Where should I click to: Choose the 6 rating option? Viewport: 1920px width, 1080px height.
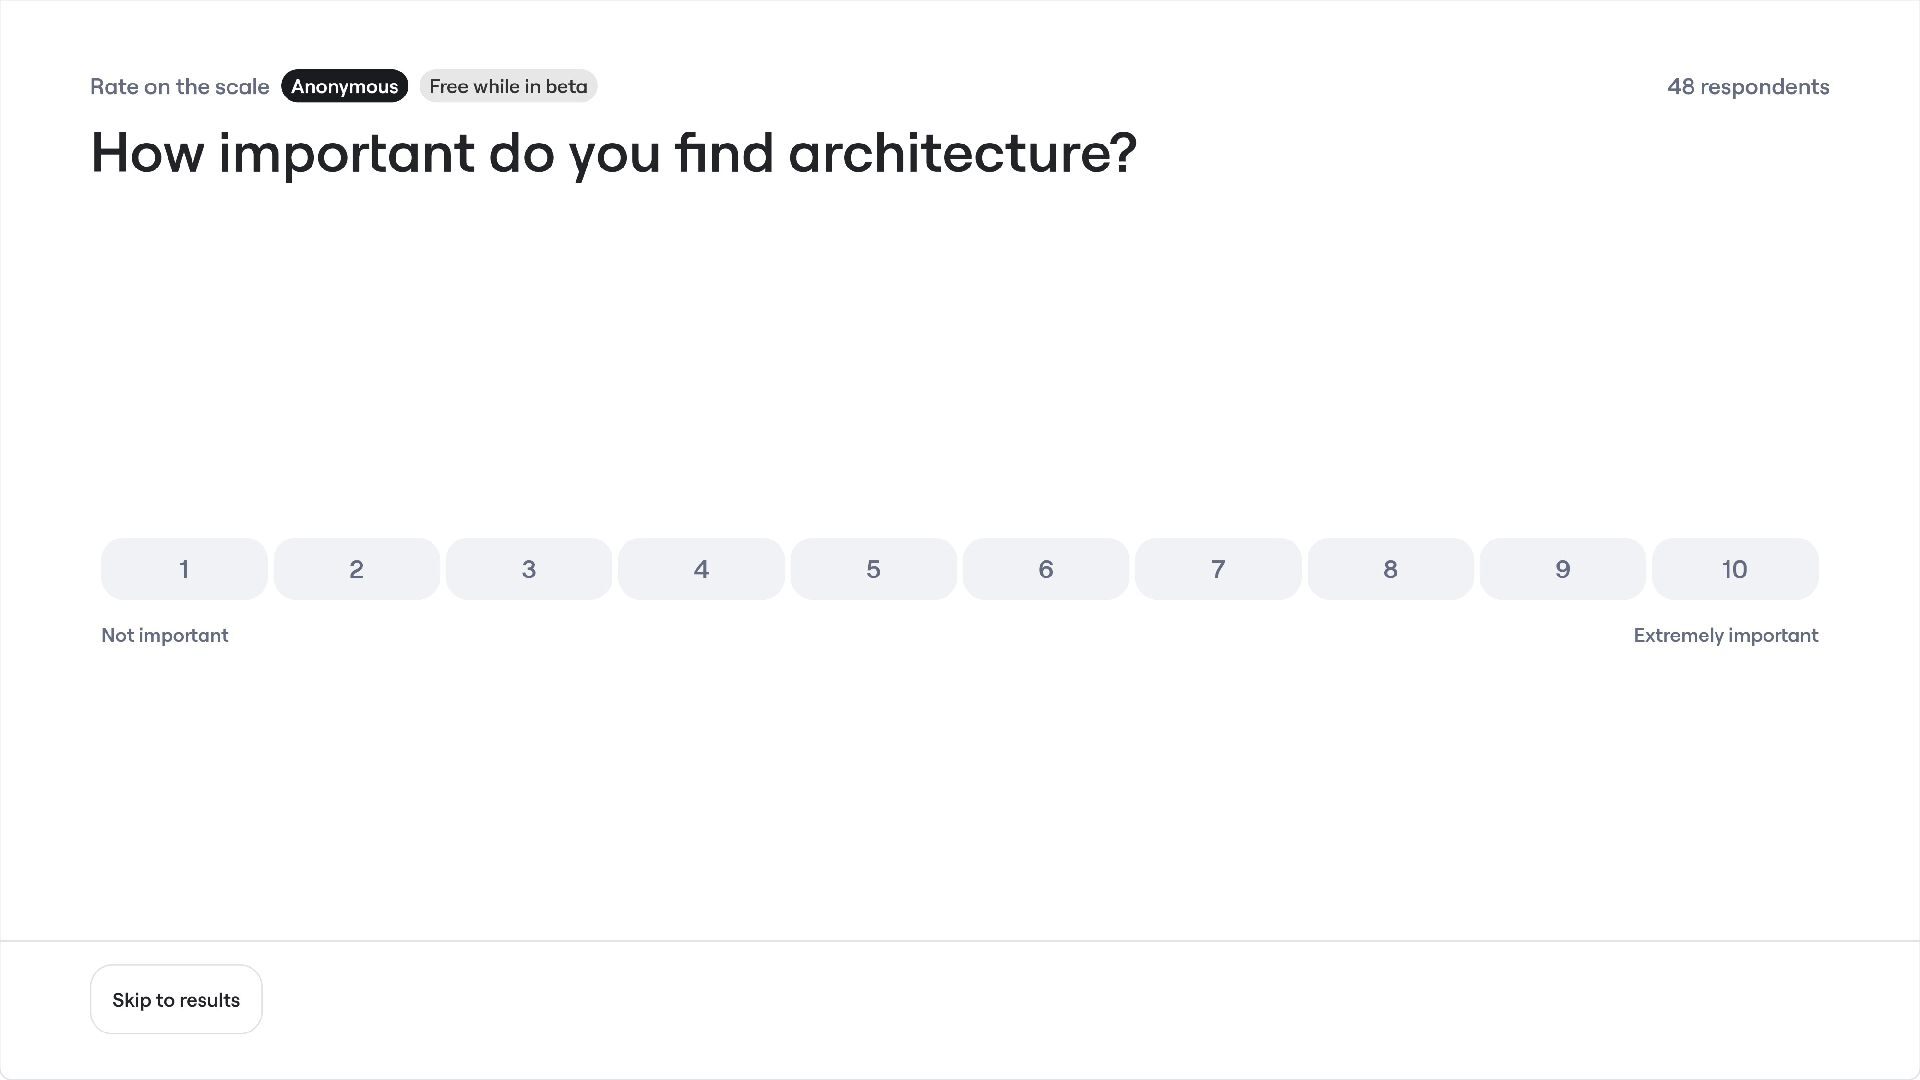coord(1046,569)
